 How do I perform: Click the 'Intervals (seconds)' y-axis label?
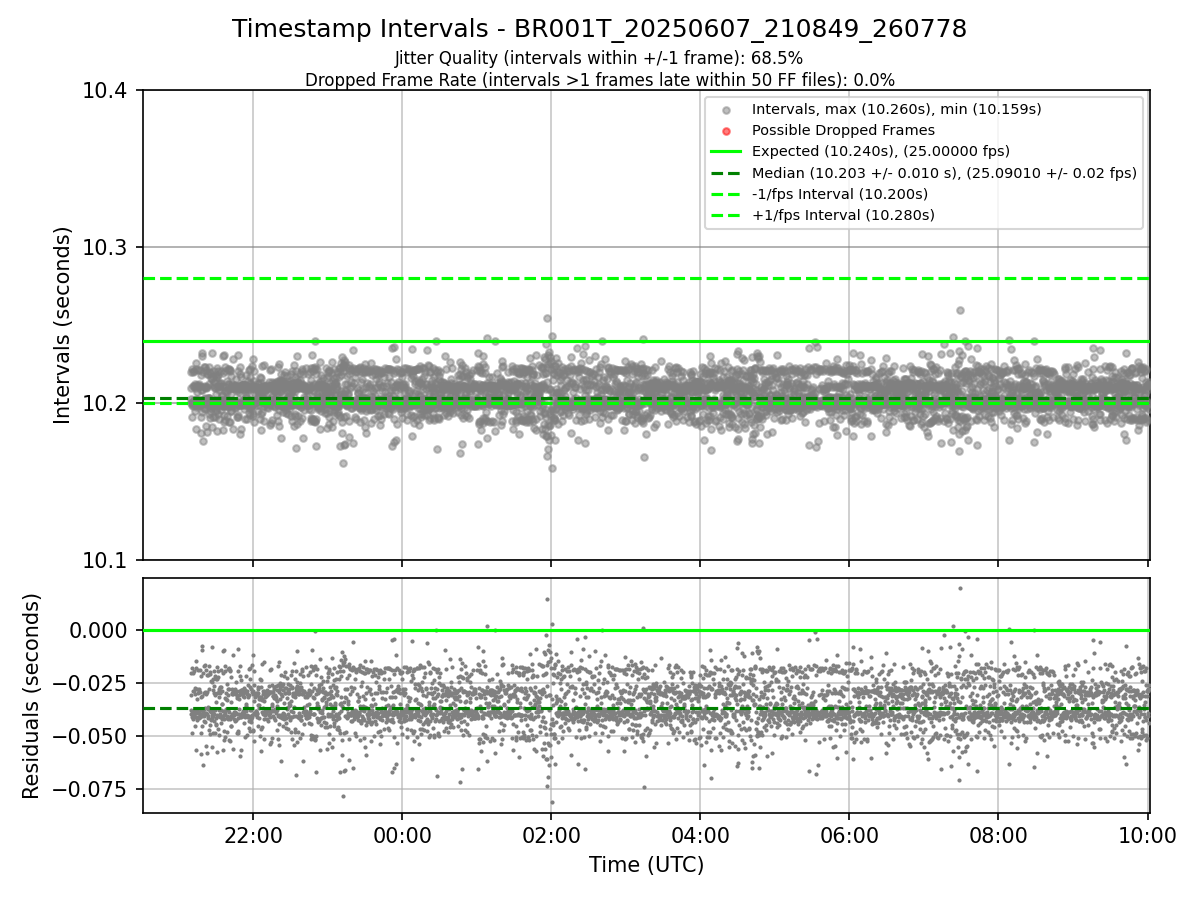point(63,325)
